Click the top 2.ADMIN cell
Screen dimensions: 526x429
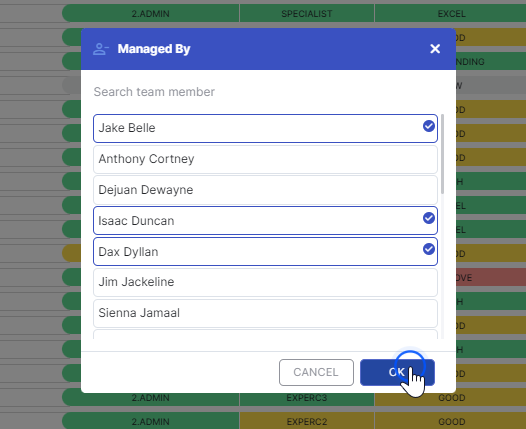point(150,14)
